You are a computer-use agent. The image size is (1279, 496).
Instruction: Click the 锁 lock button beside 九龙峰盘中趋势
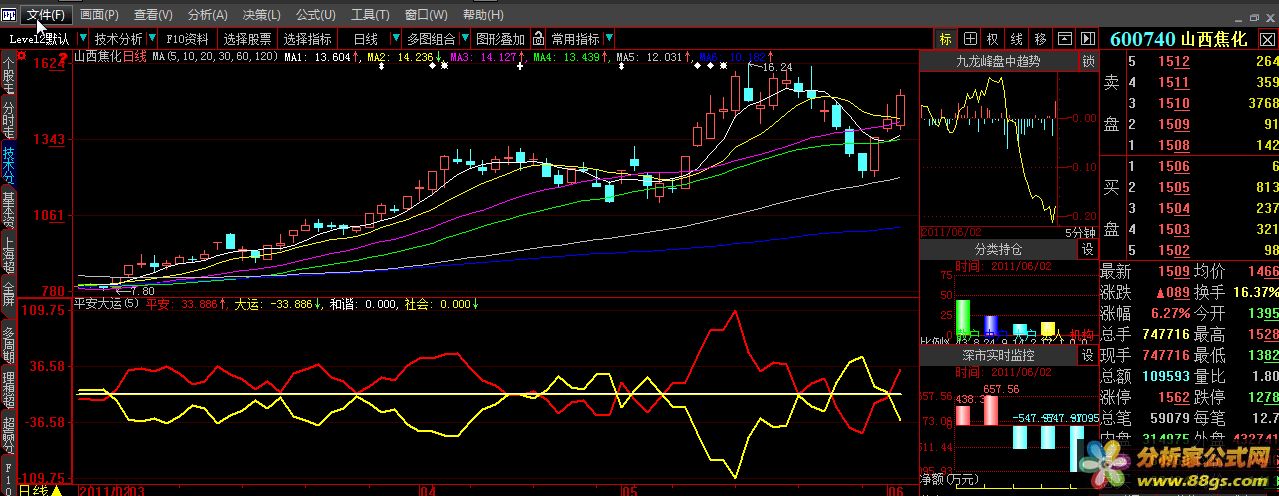point(1088,62)
